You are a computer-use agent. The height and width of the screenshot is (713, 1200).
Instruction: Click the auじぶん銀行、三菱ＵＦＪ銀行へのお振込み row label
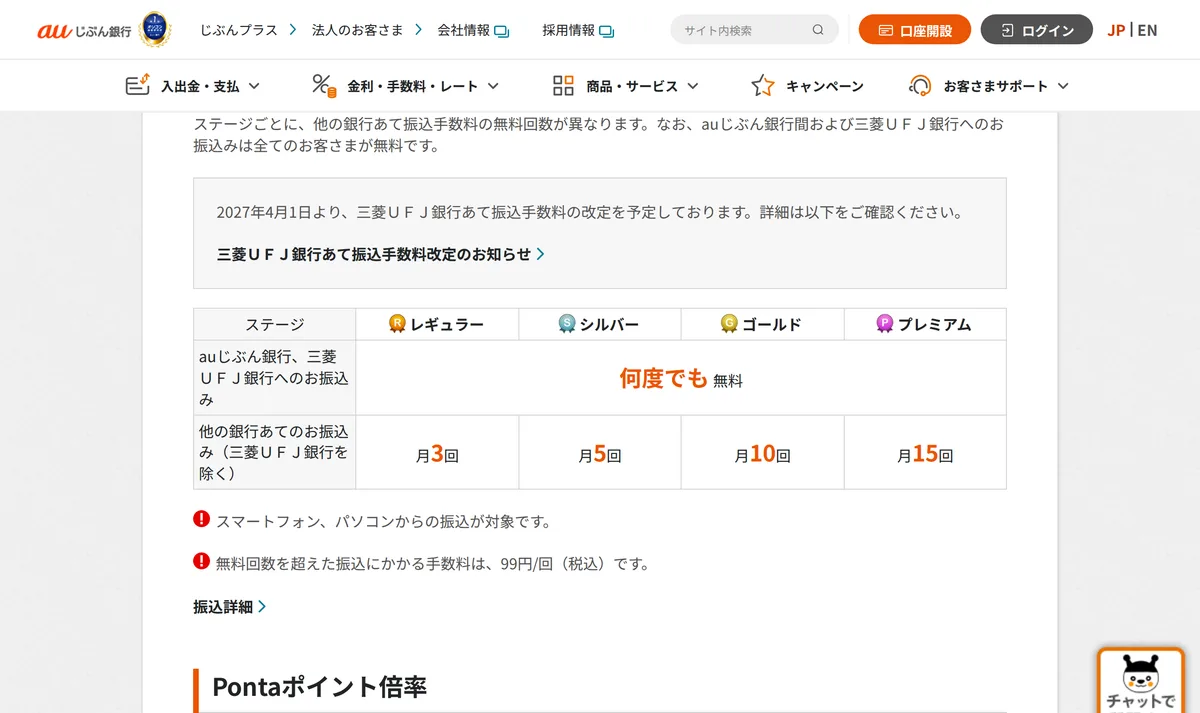(x=275, y=378)
